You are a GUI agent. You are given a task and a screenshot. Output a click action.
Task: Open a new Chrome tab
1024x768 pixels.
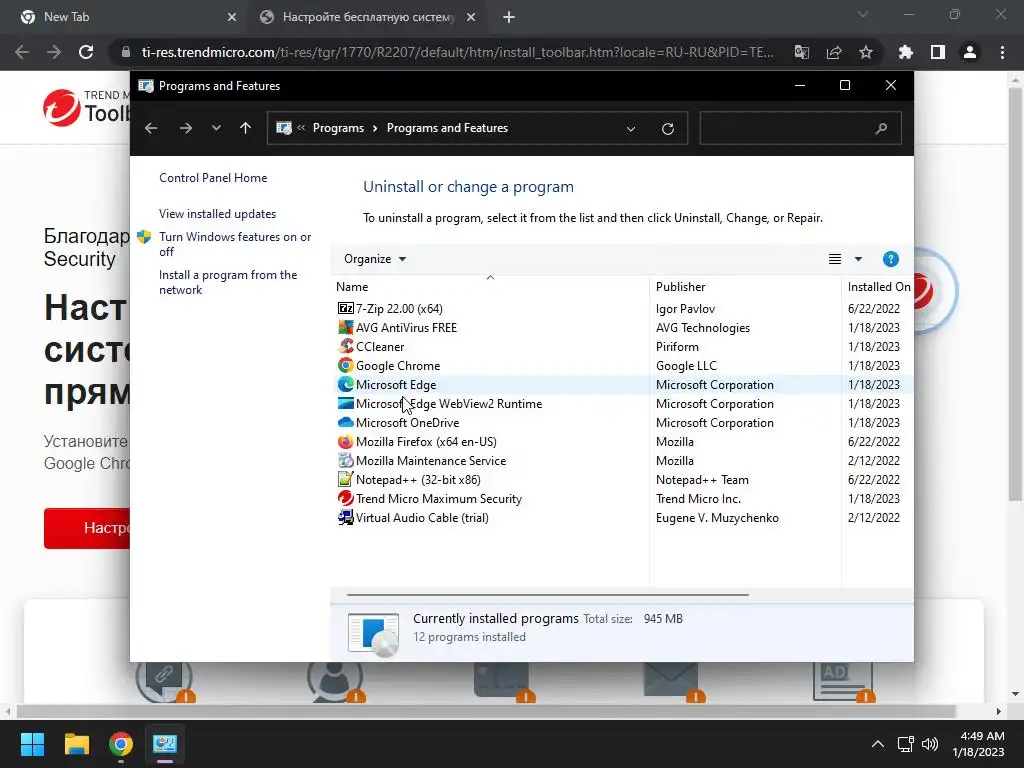click(x=509, y=17)
